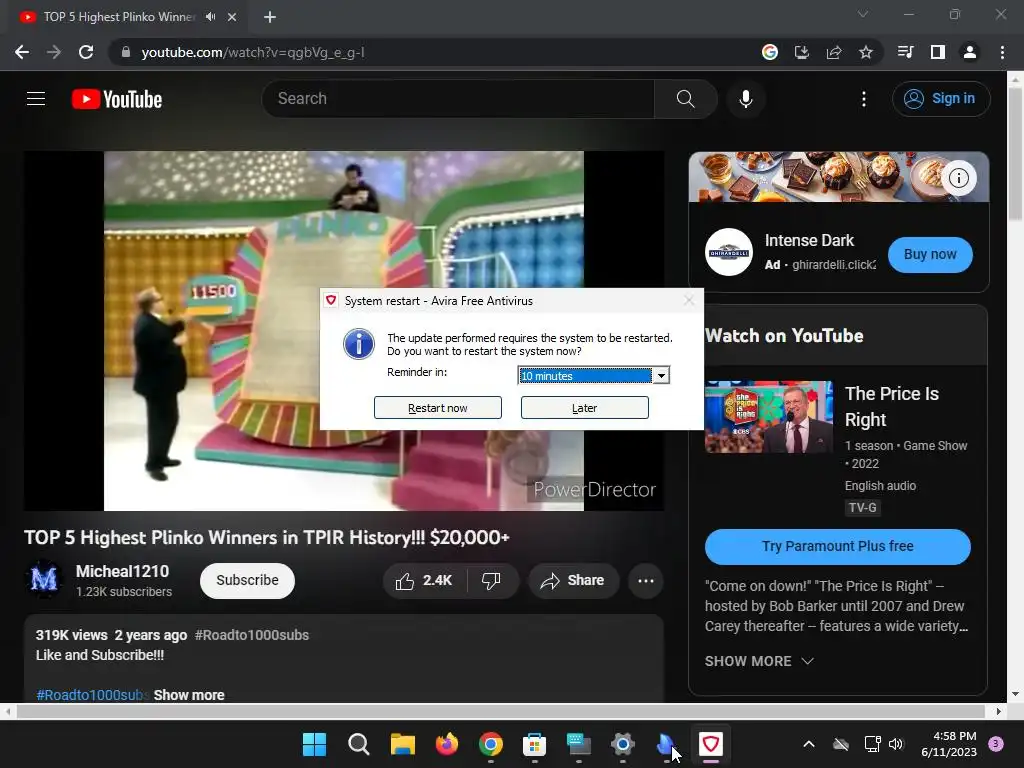Open Windows Start menu

(314, 744)
